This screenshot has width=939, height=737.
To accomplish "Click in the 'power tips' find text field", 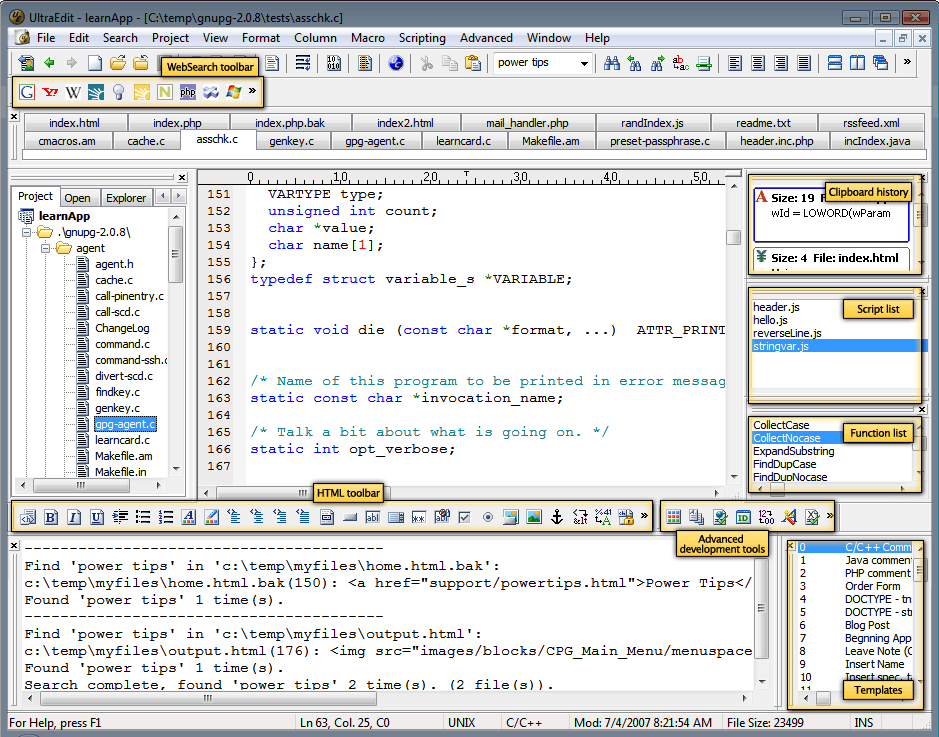I will click(x=535, y=62).
